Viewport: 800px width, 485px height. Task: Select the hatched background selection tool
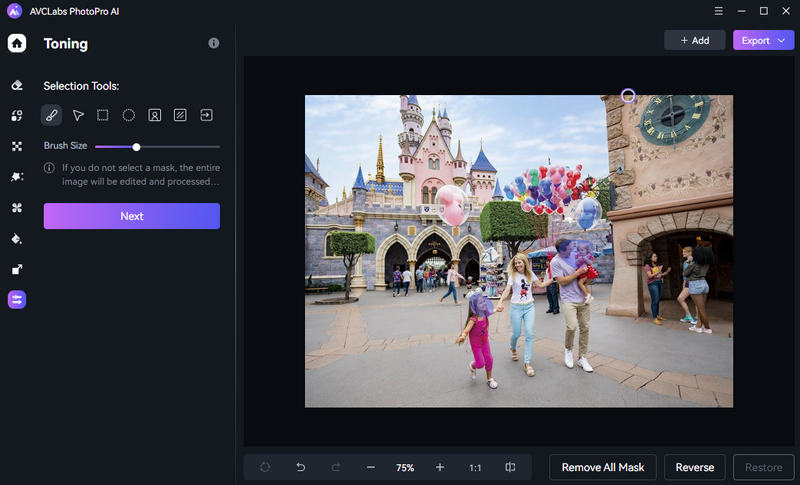[180, 115]
